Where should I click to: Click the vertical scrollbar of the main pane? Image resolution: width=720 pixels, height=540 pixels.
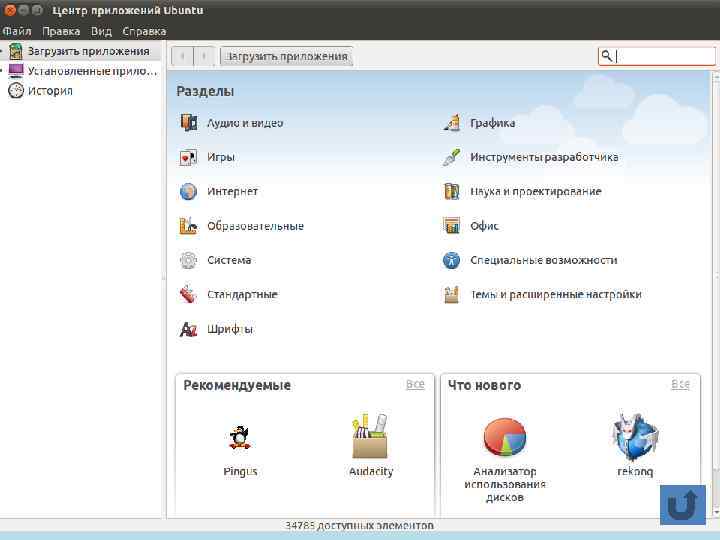[716, 294]
